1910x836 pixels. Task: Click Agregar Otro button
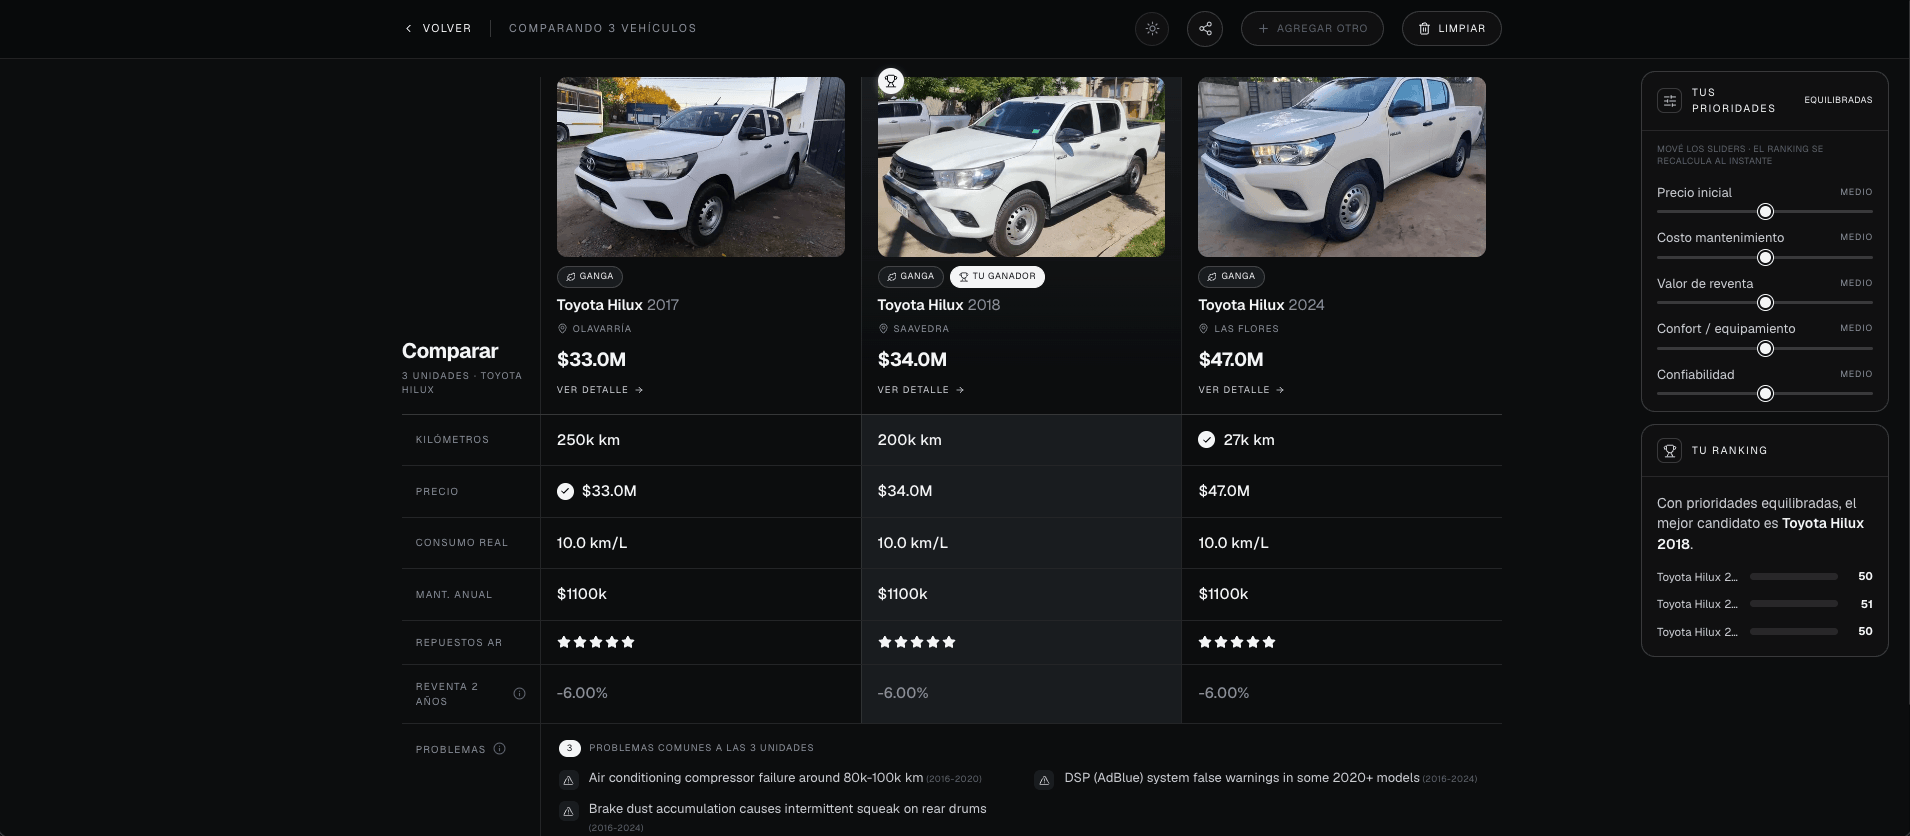click(x=1312, y=29)
